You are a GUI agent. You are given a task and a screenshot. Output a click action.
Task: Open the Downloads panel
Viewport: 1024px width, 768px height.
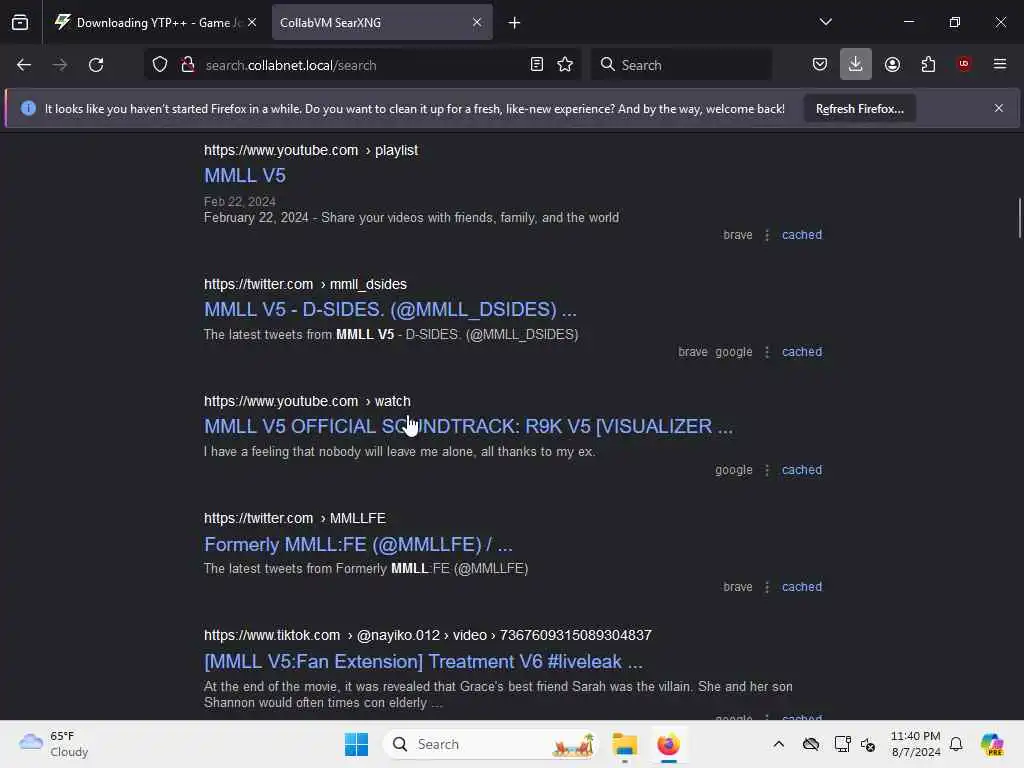856,64
